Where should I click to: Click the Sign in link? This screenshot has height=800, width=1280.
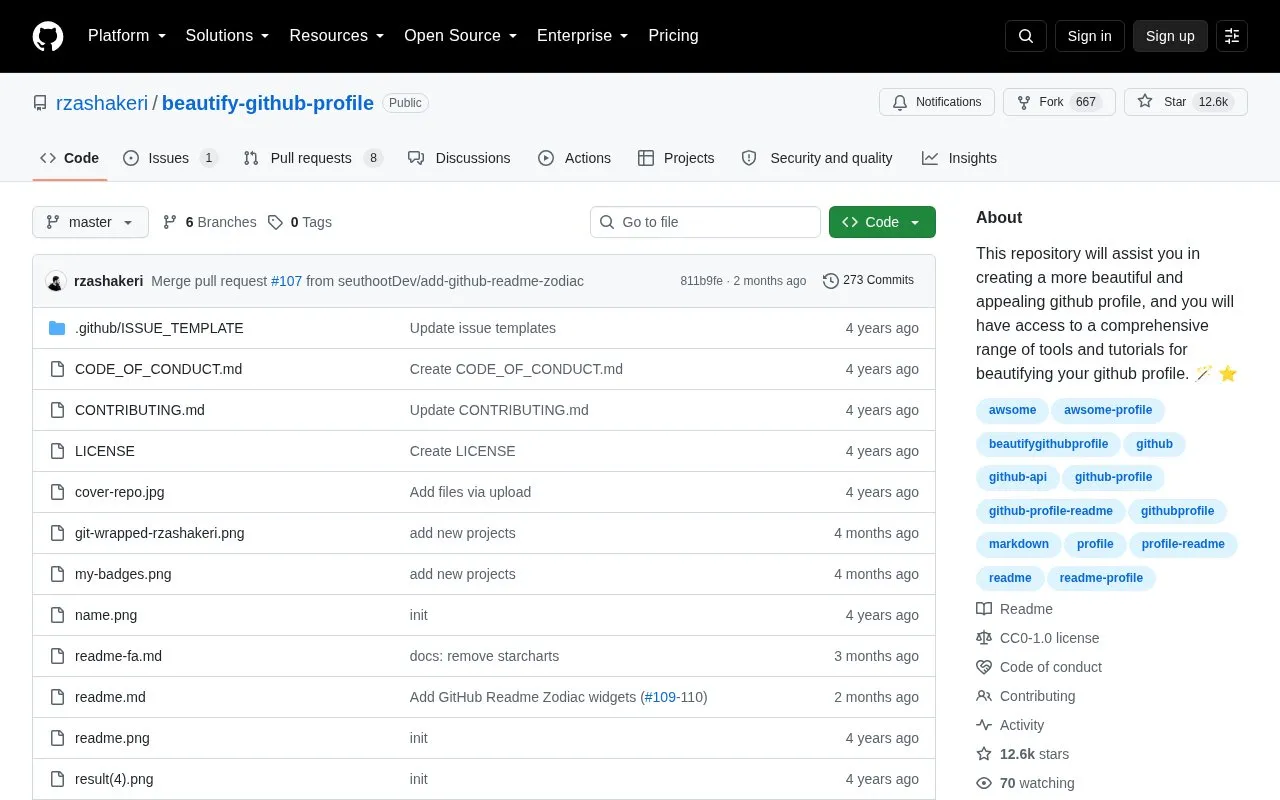coord(1089,36)
